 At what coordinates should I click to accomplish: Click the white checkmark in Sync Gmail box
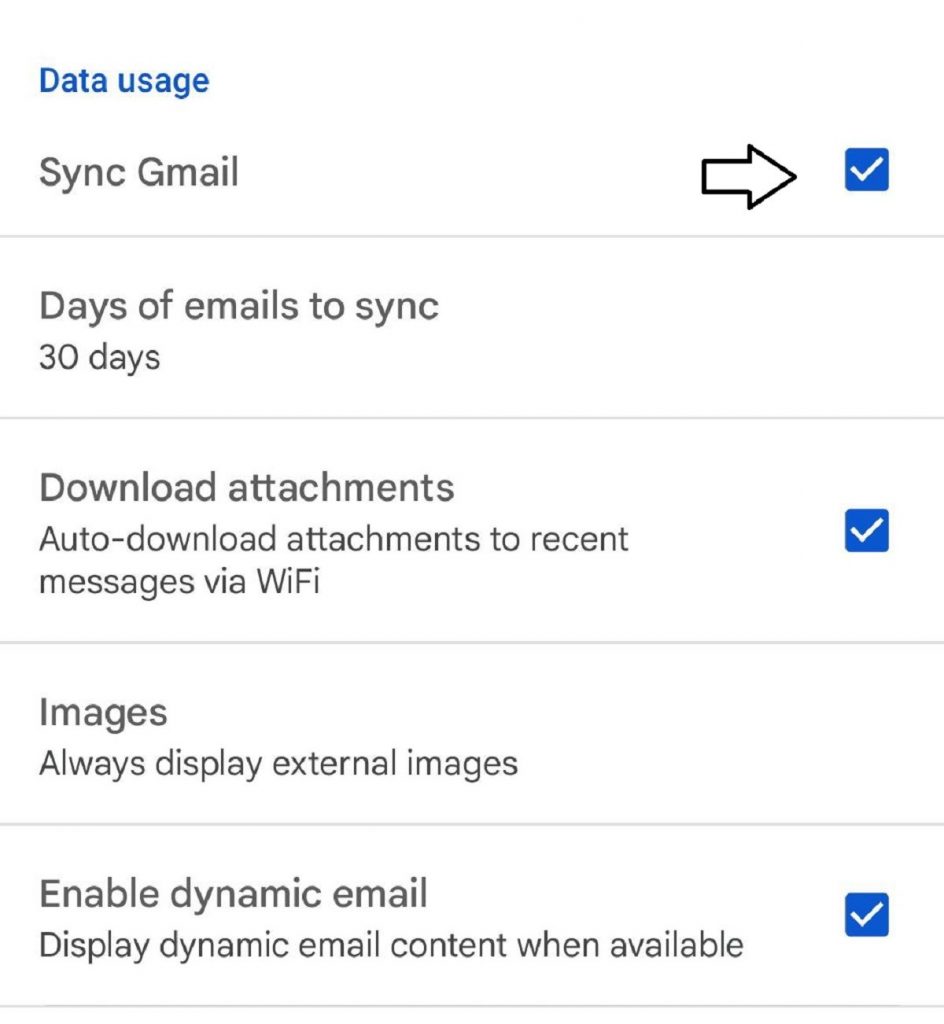866,171
